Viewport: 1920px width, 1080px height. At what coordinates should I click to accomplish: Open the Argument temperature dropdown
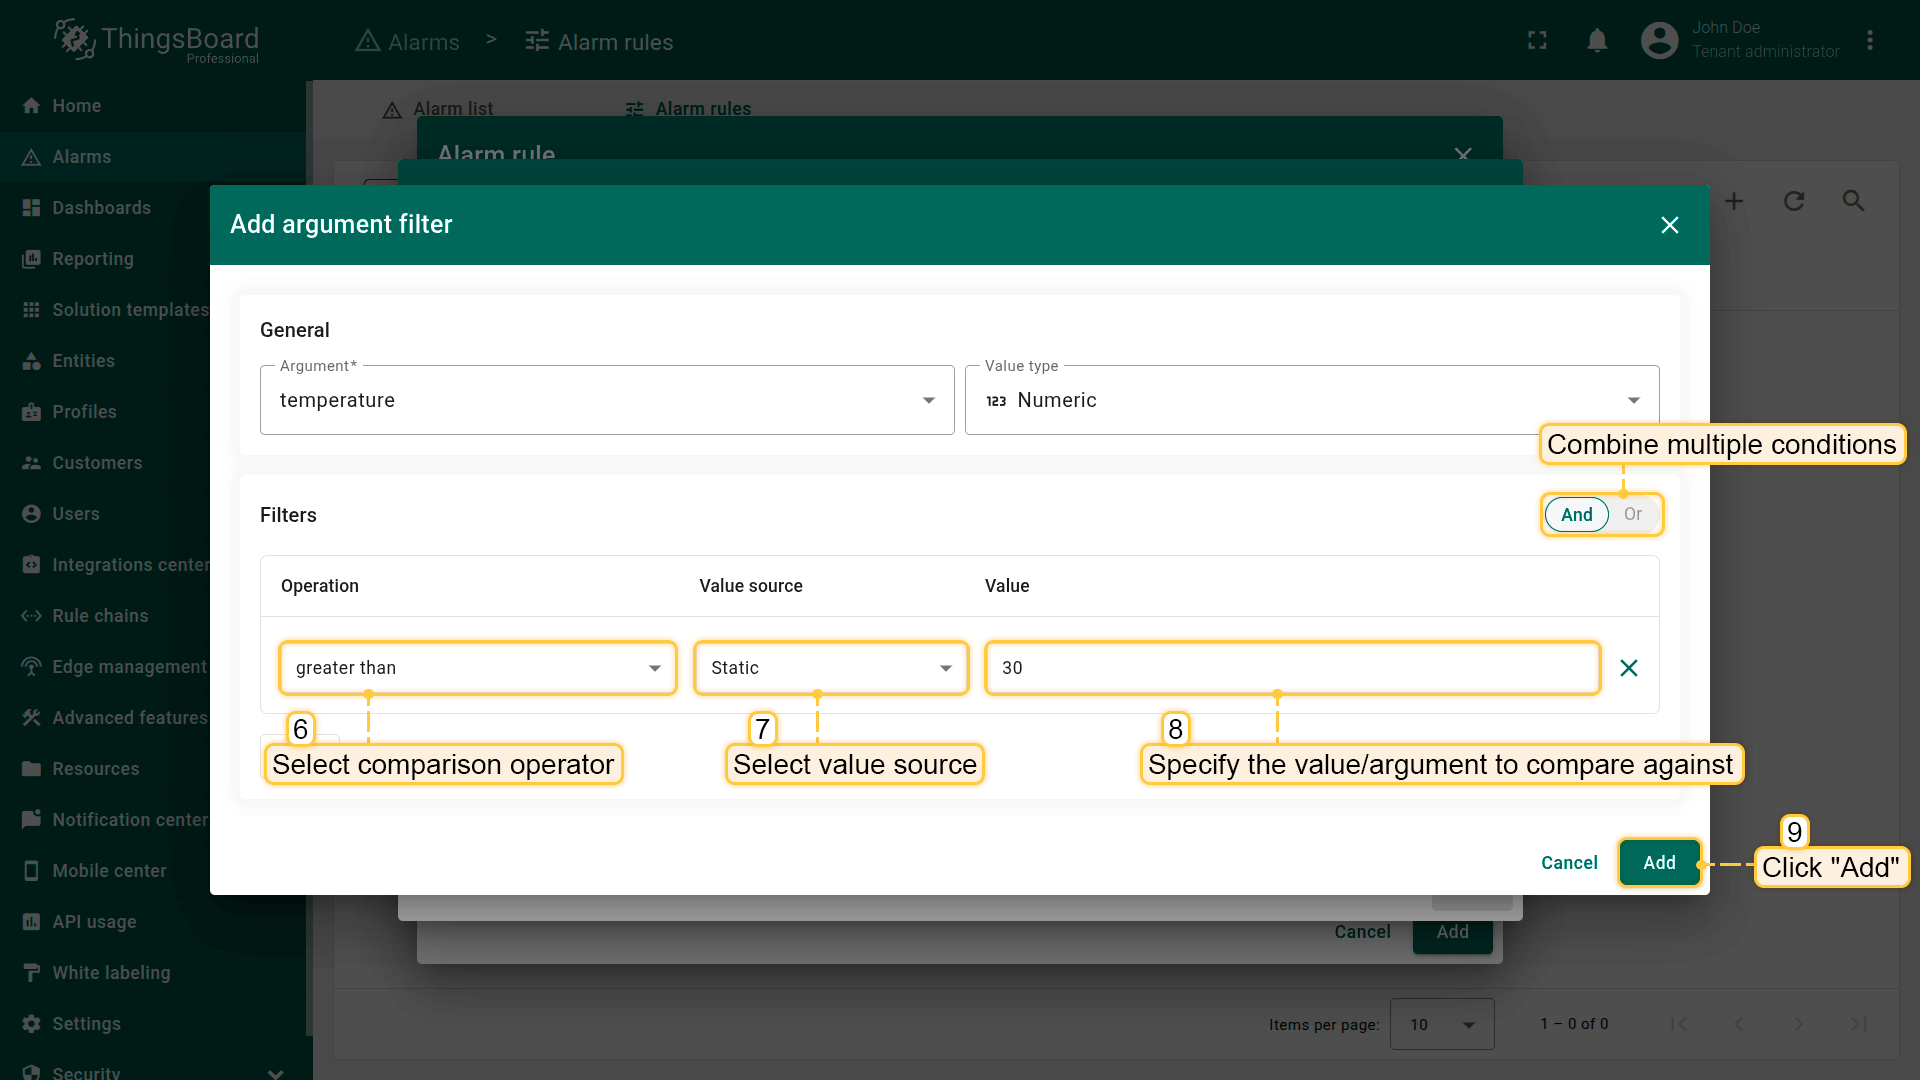click(x=607, y=400)
